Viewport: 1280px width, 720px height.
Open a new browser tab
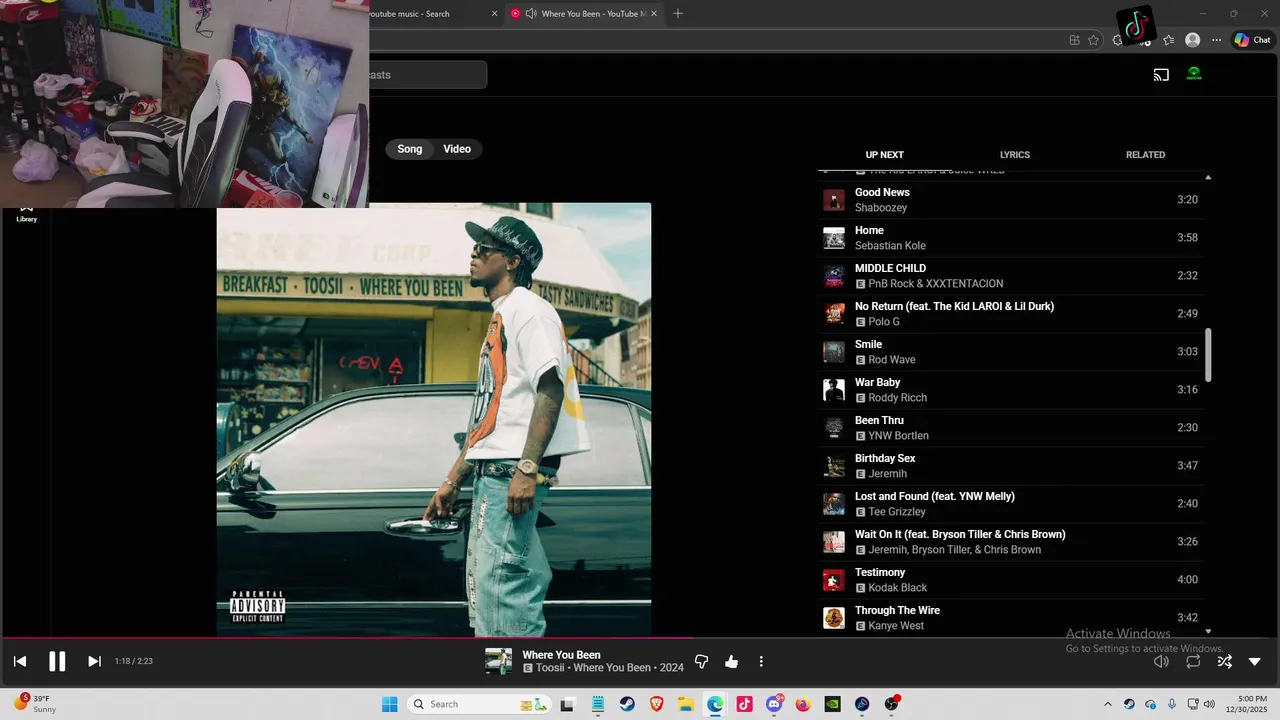678,14
